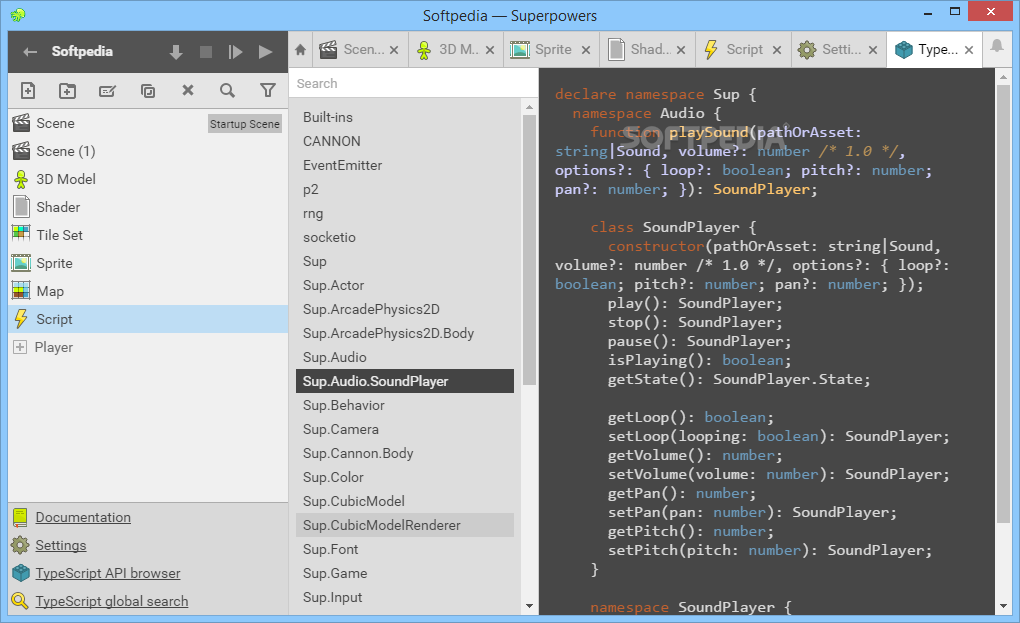Close the 3D M.. tab
This screenshot has width=1020, height=623.
[490, 50]
